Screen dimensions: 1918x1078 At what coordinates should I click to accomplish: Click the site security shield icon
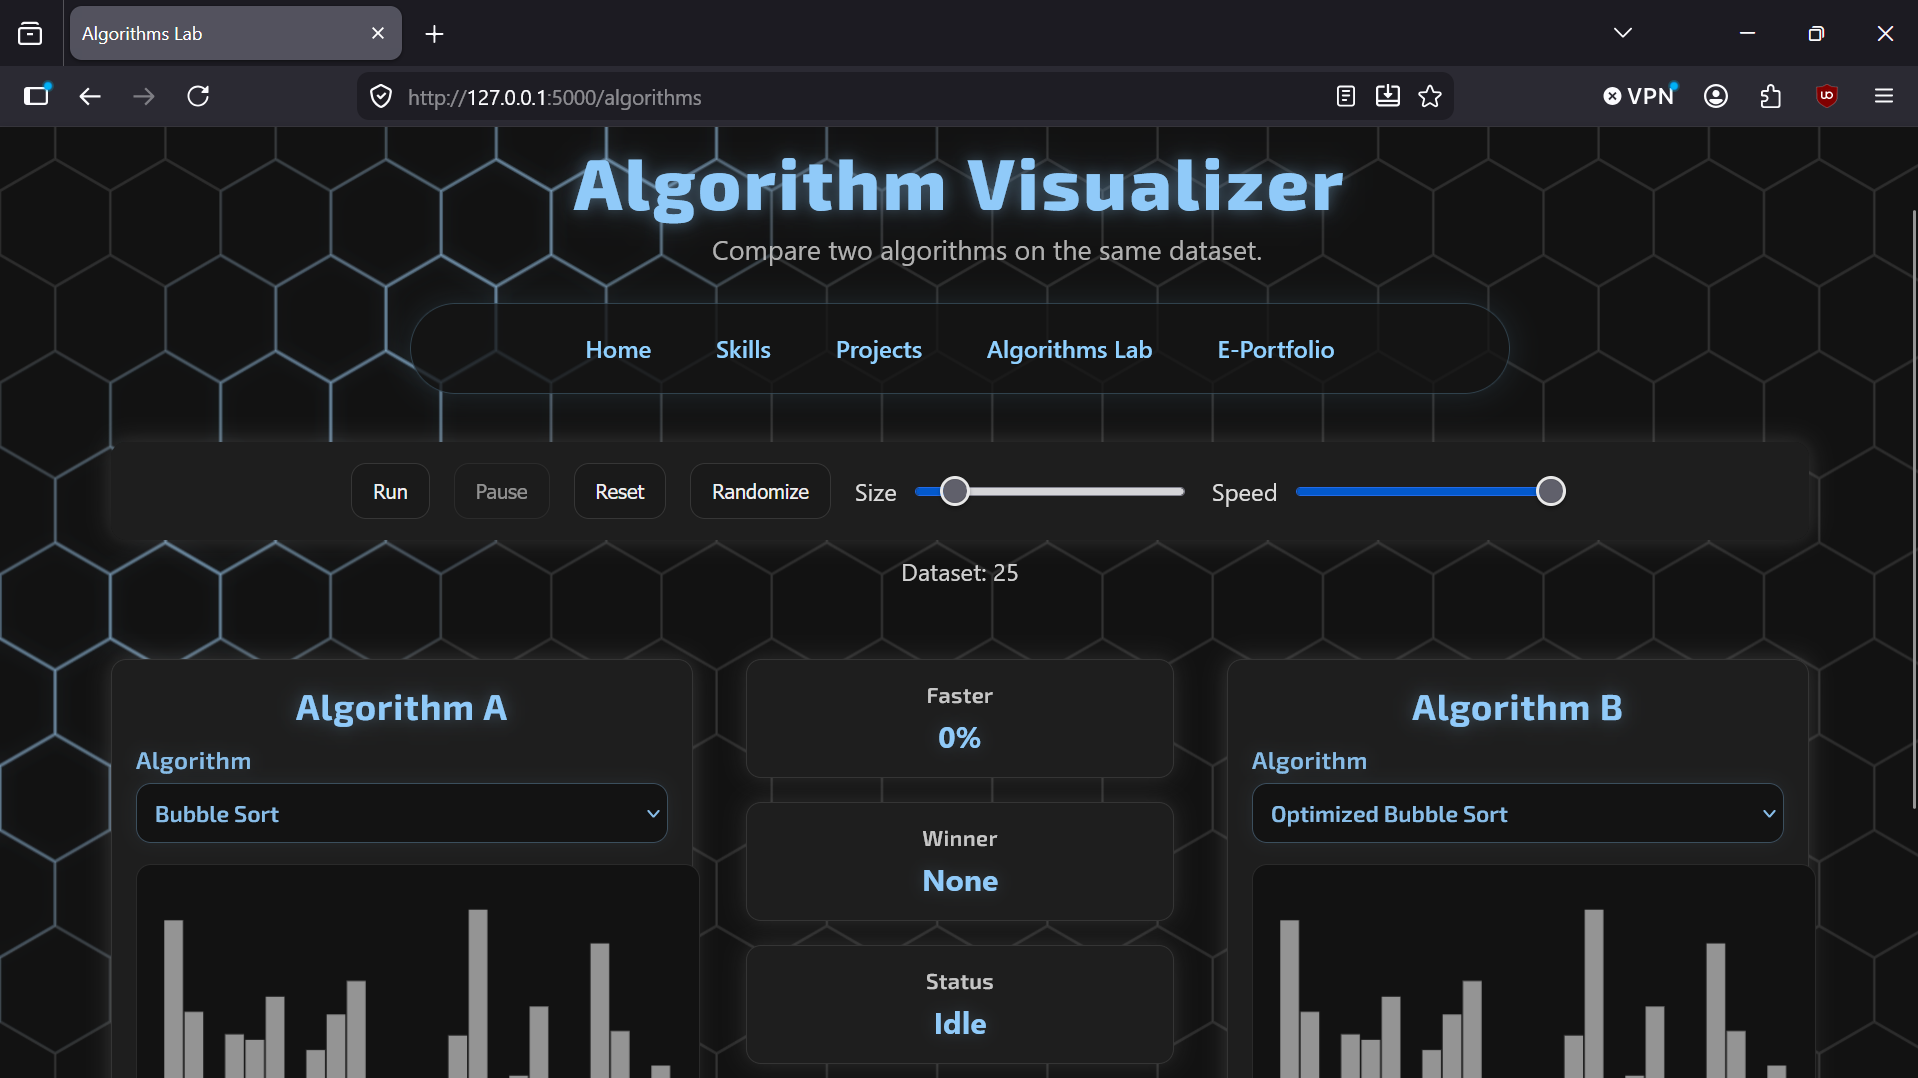(381, 97)
